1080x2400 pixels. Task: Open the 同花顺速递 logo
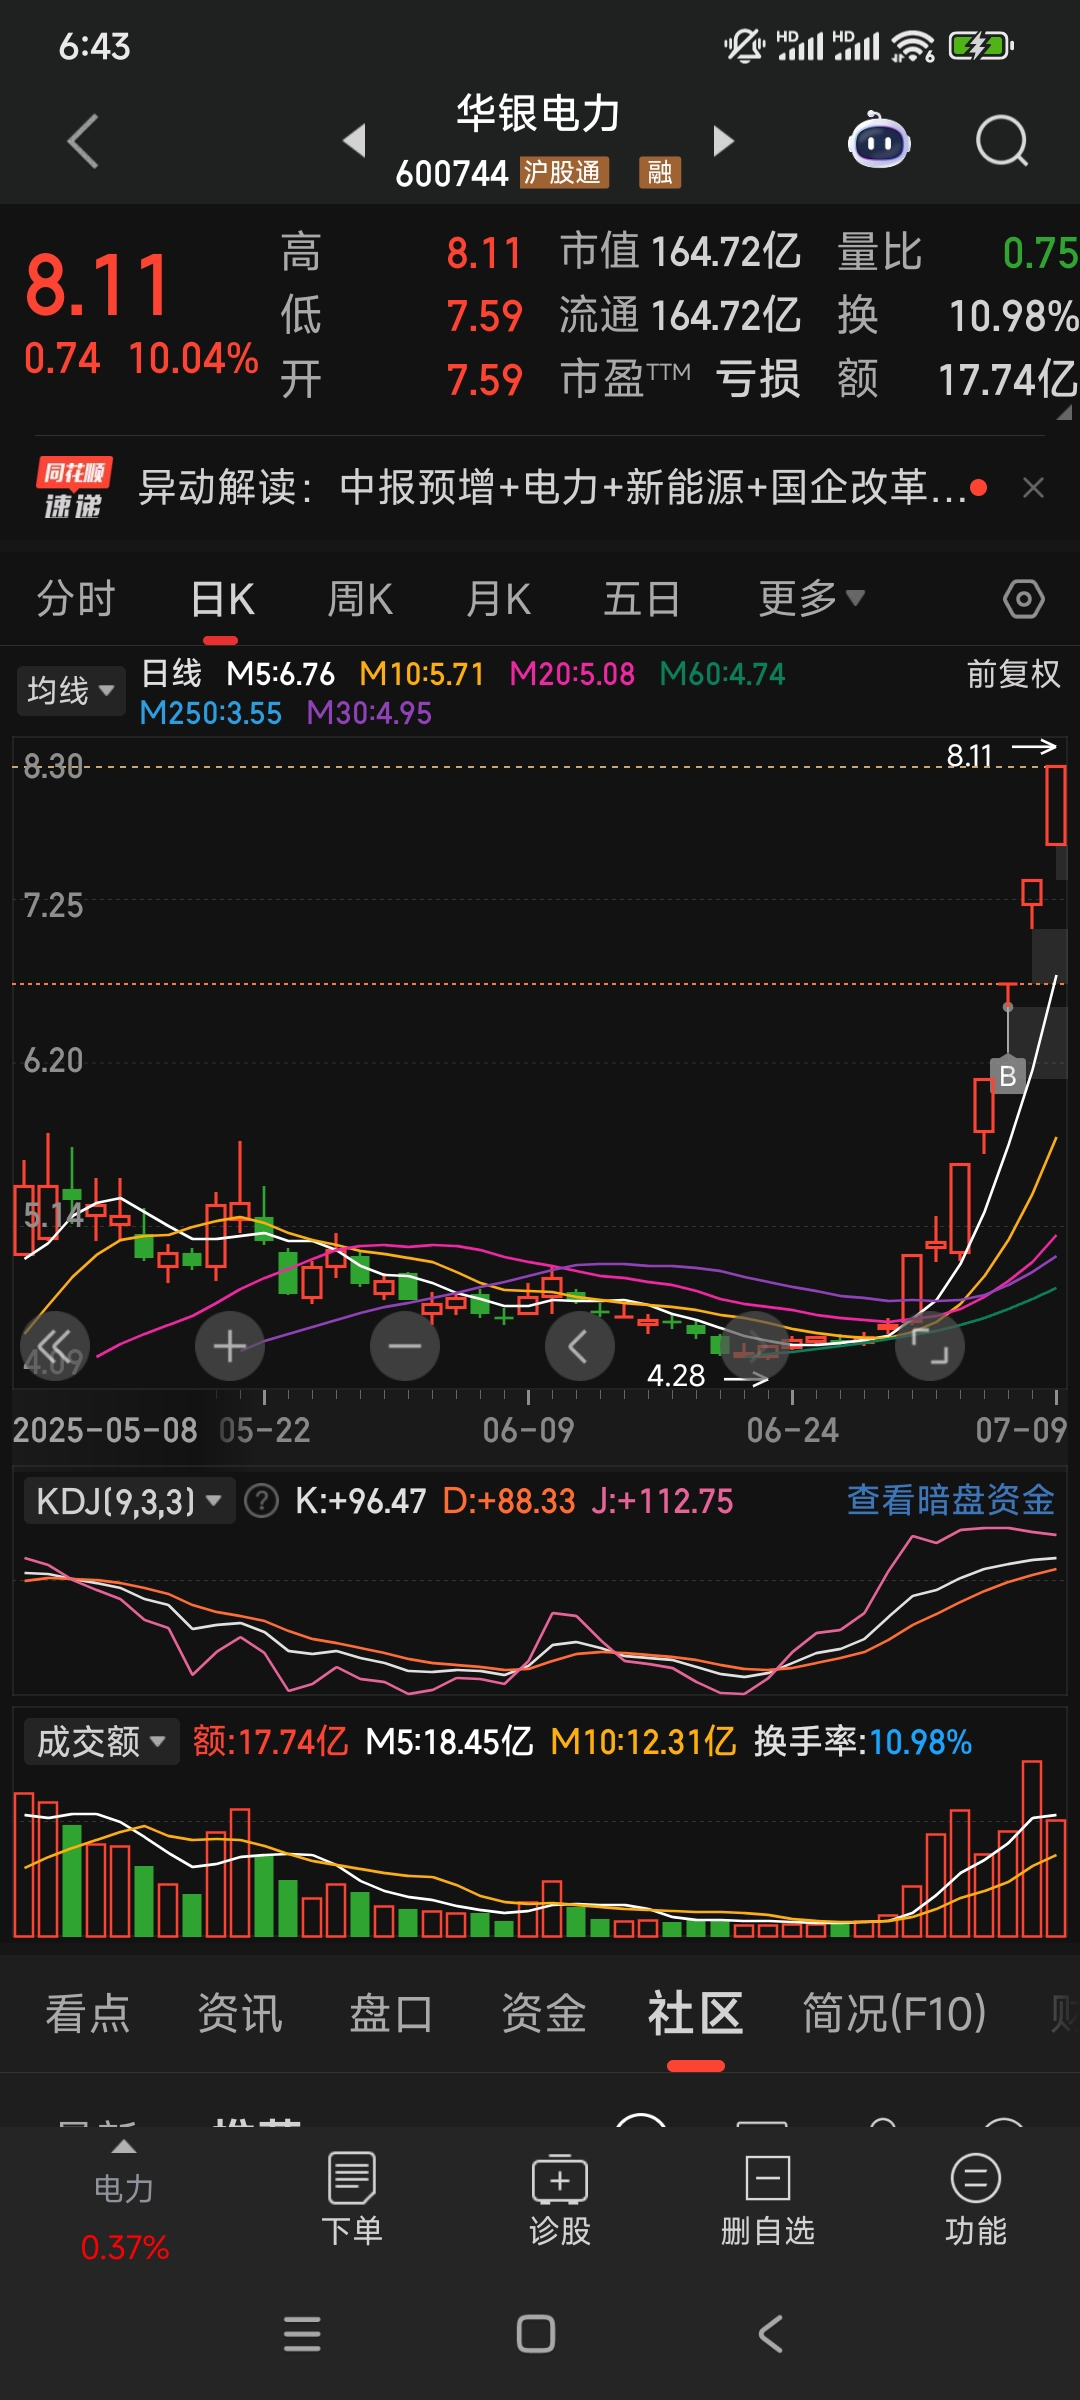tap(73, 488)
